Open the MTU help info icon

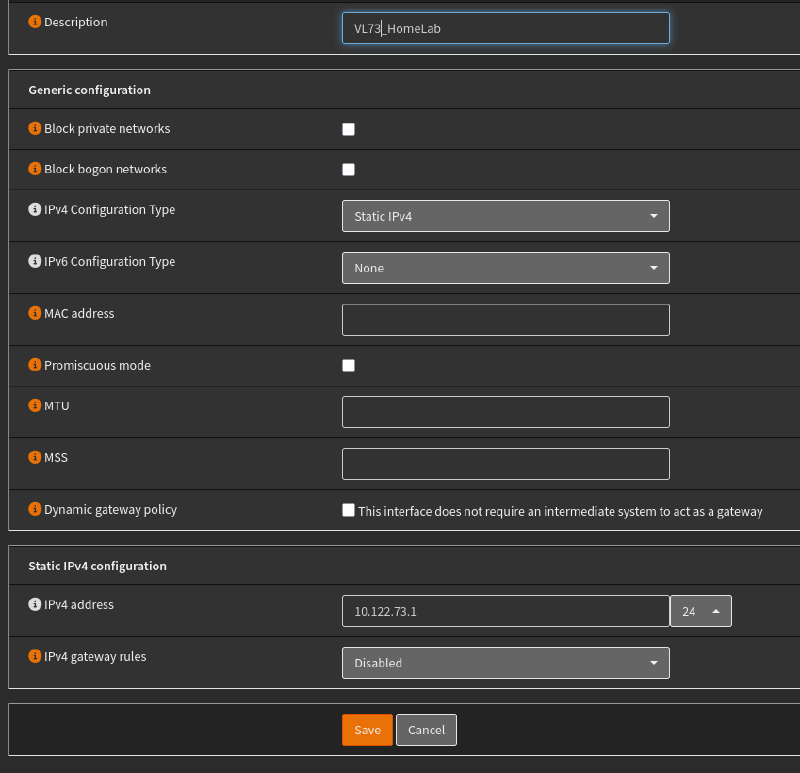(34, 406)
